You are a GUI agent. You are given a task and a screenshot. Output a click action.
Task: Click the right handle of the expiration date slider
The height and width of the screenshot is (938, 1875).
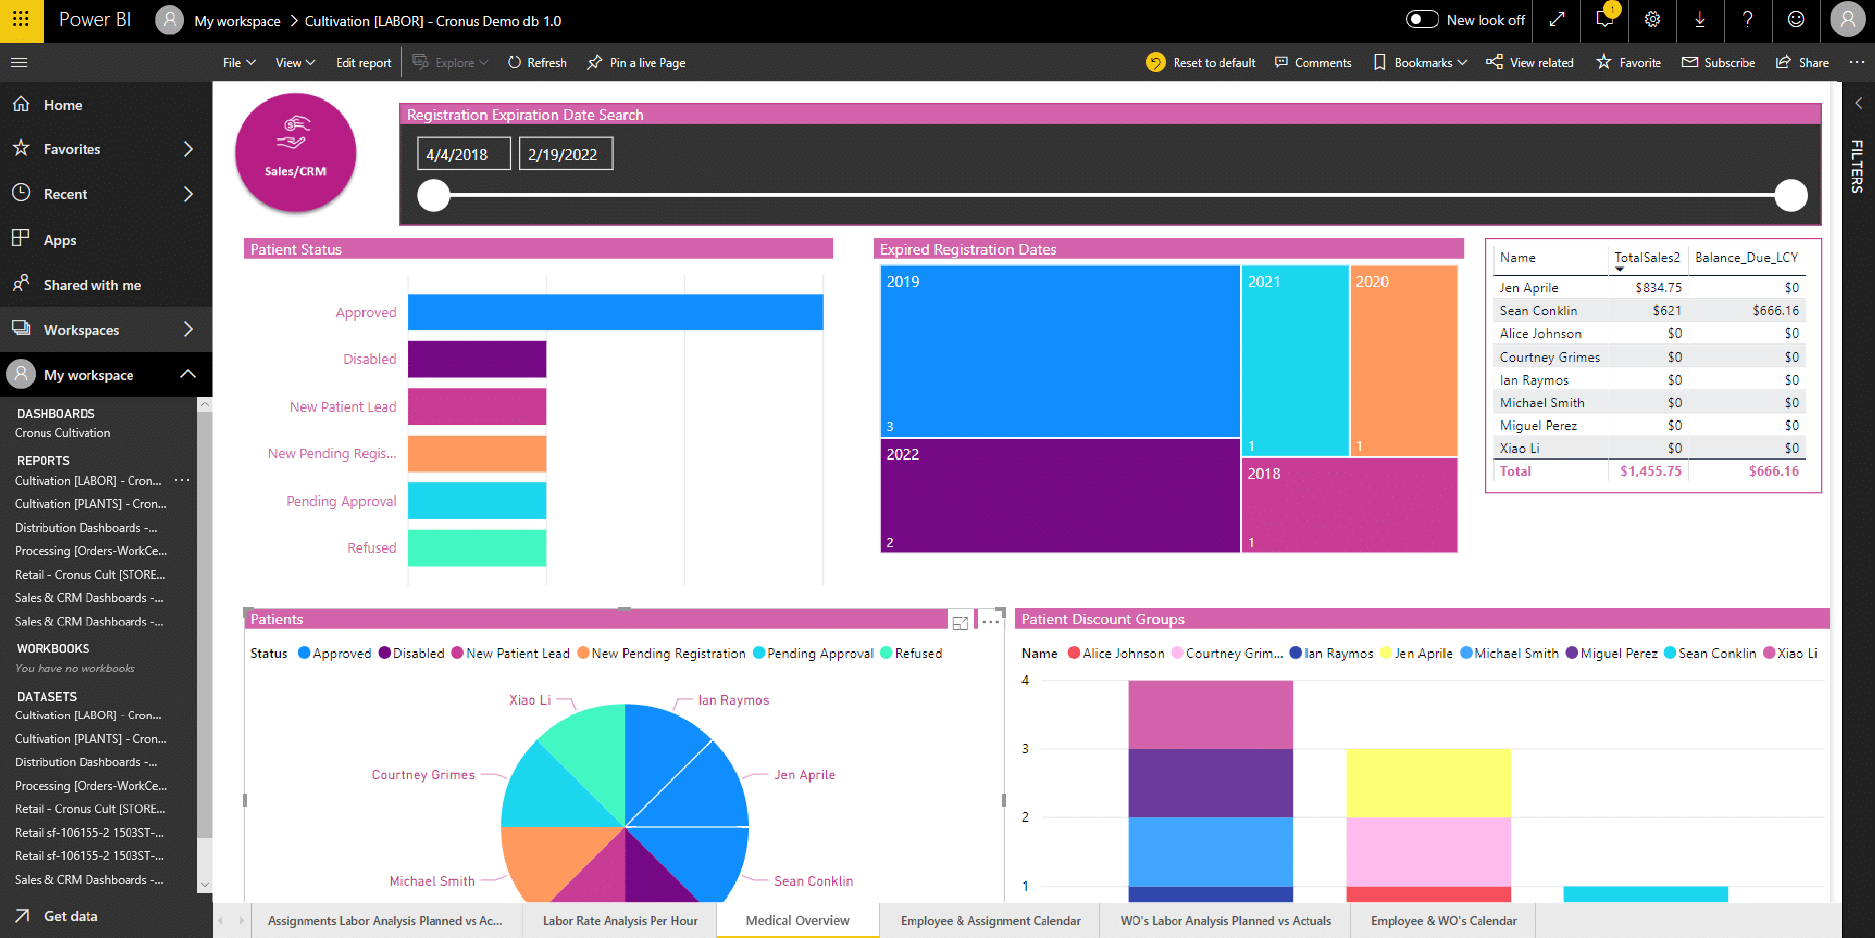pos(1790,196)
